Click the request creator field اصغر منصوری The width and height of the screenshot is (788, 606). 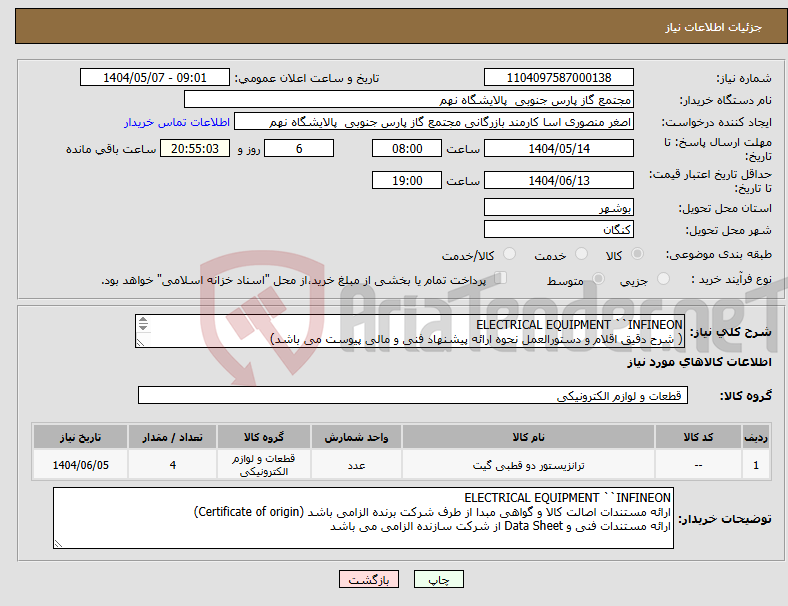[434, 122]
